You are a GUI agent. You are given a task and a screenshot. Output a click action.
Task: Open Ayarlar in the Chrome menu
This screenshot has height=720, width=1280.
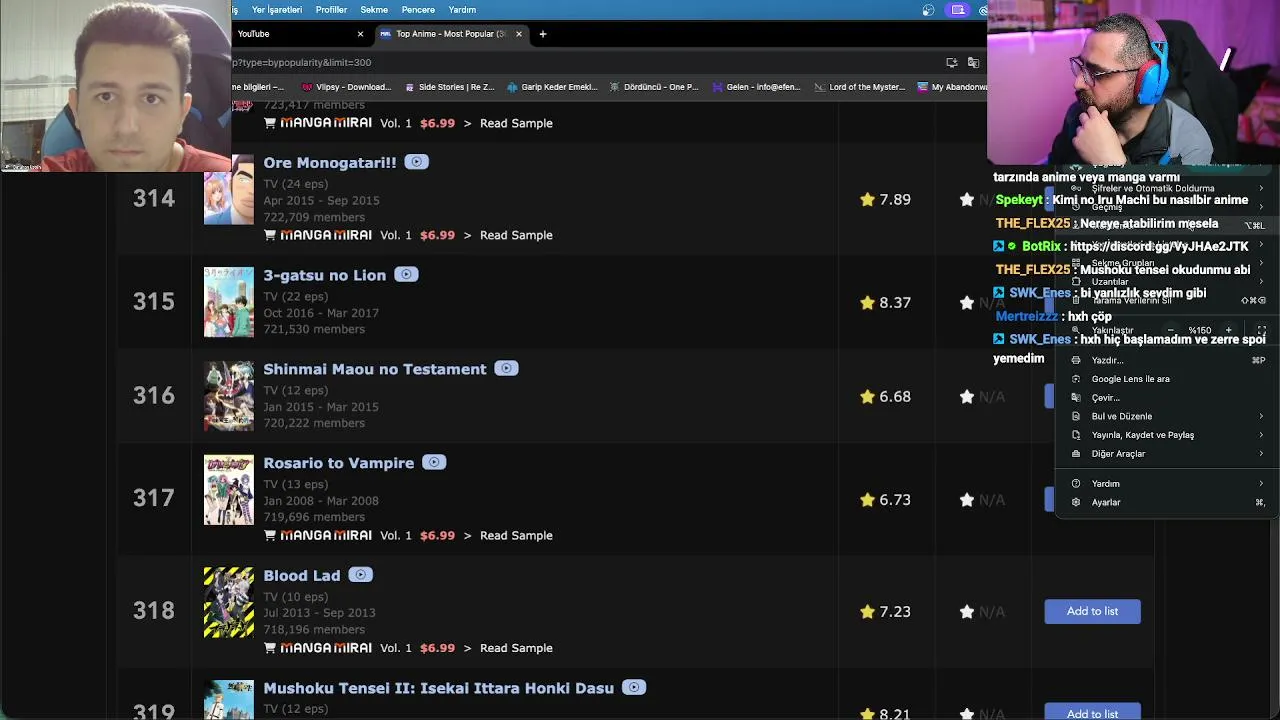tap(1168, 503)
